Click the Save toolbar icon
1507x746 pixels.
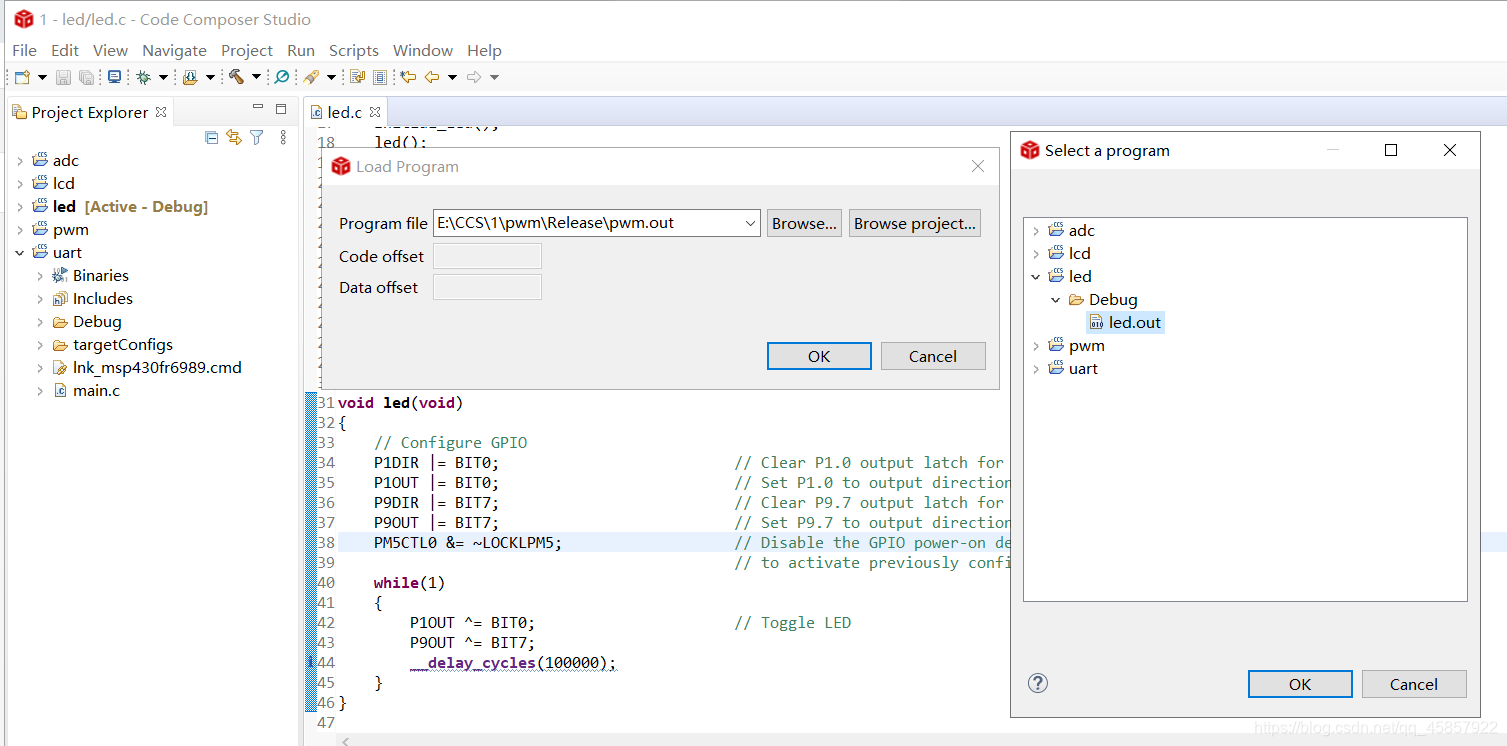pos(63,77)
